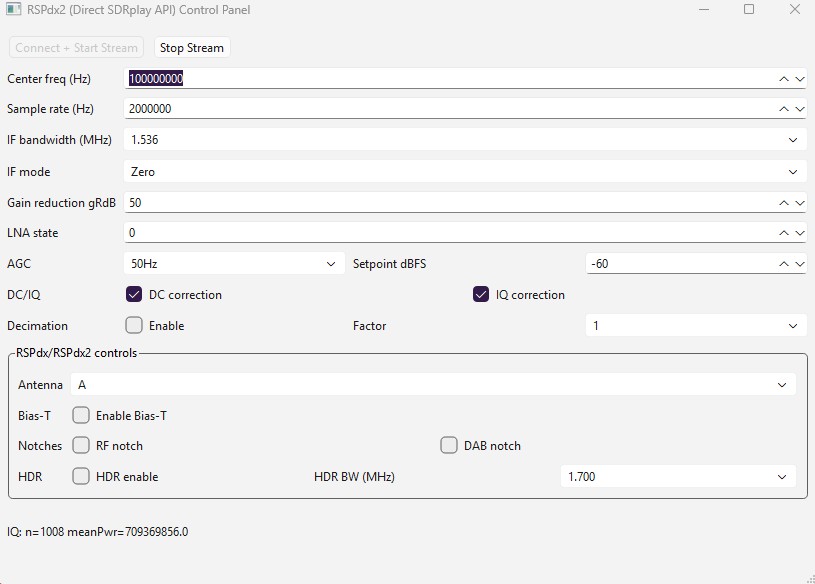Turn on HDR enable checkbox

click(81, 477)
